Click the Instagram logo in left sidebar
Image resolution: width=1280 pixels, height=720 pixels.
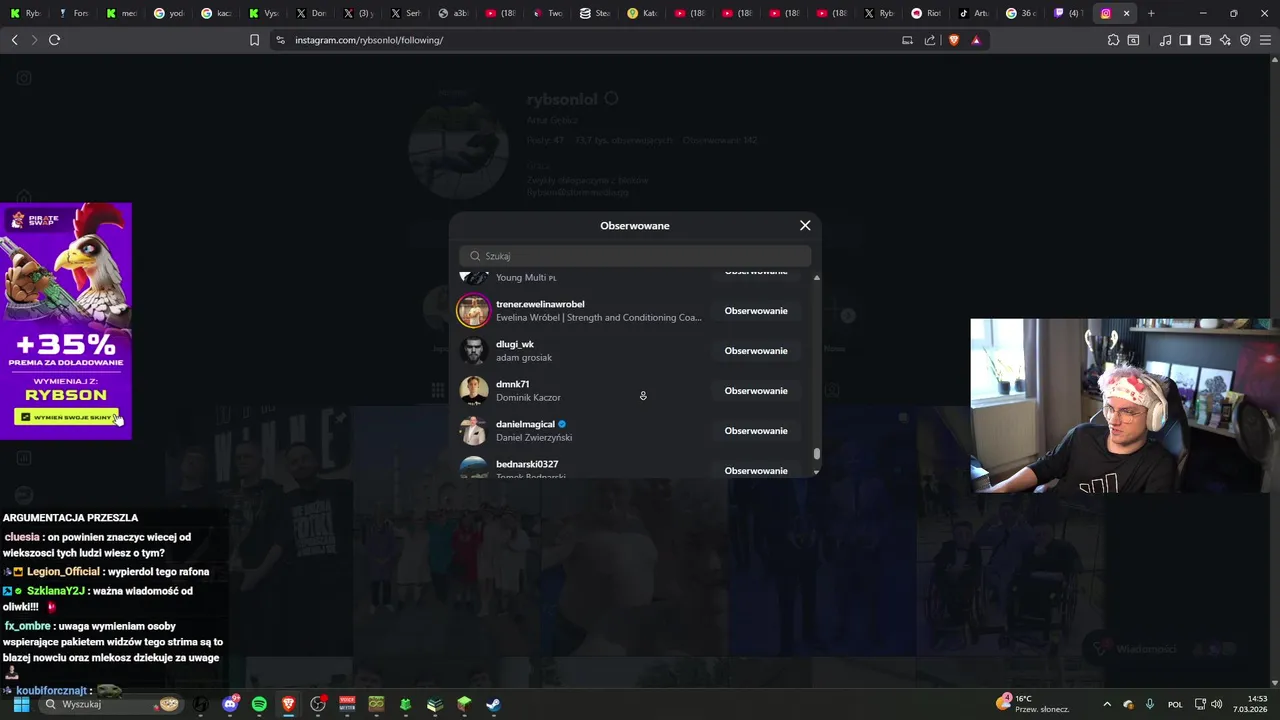pyautogui.click(x=24, y=78)
